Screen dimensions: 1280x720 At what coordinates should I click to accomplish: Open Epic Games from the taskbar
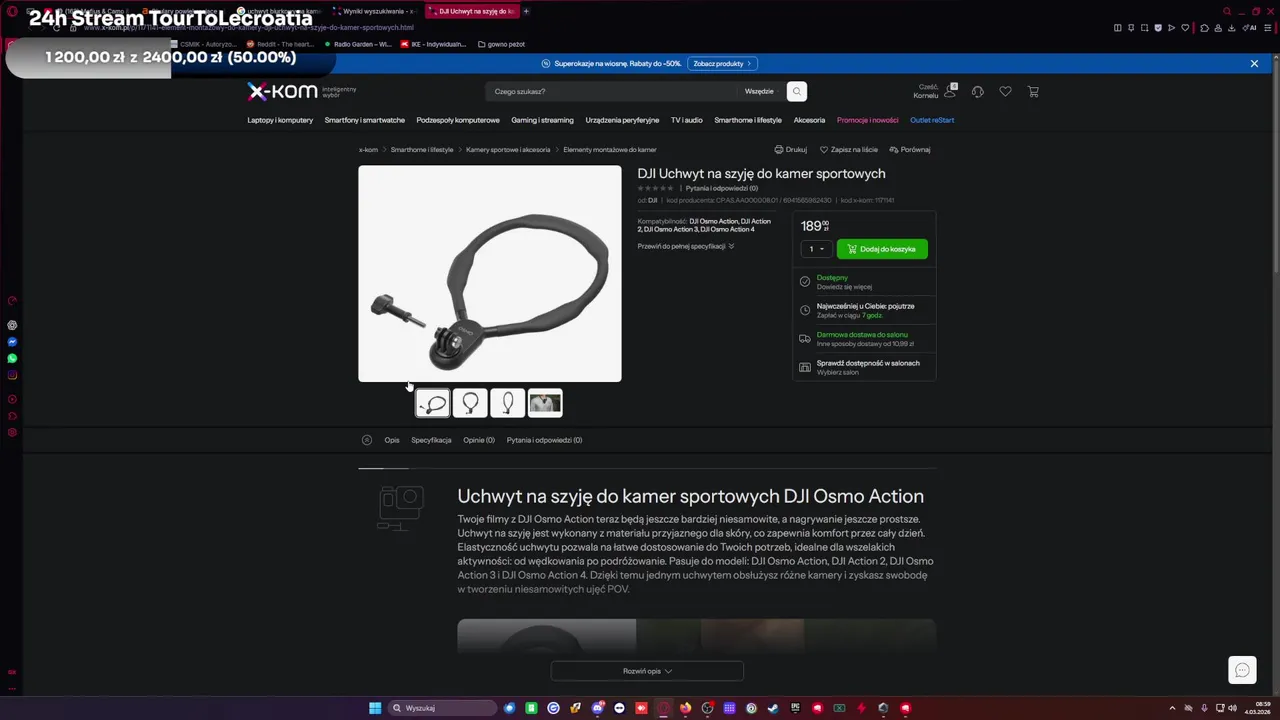tap(795, 708)
